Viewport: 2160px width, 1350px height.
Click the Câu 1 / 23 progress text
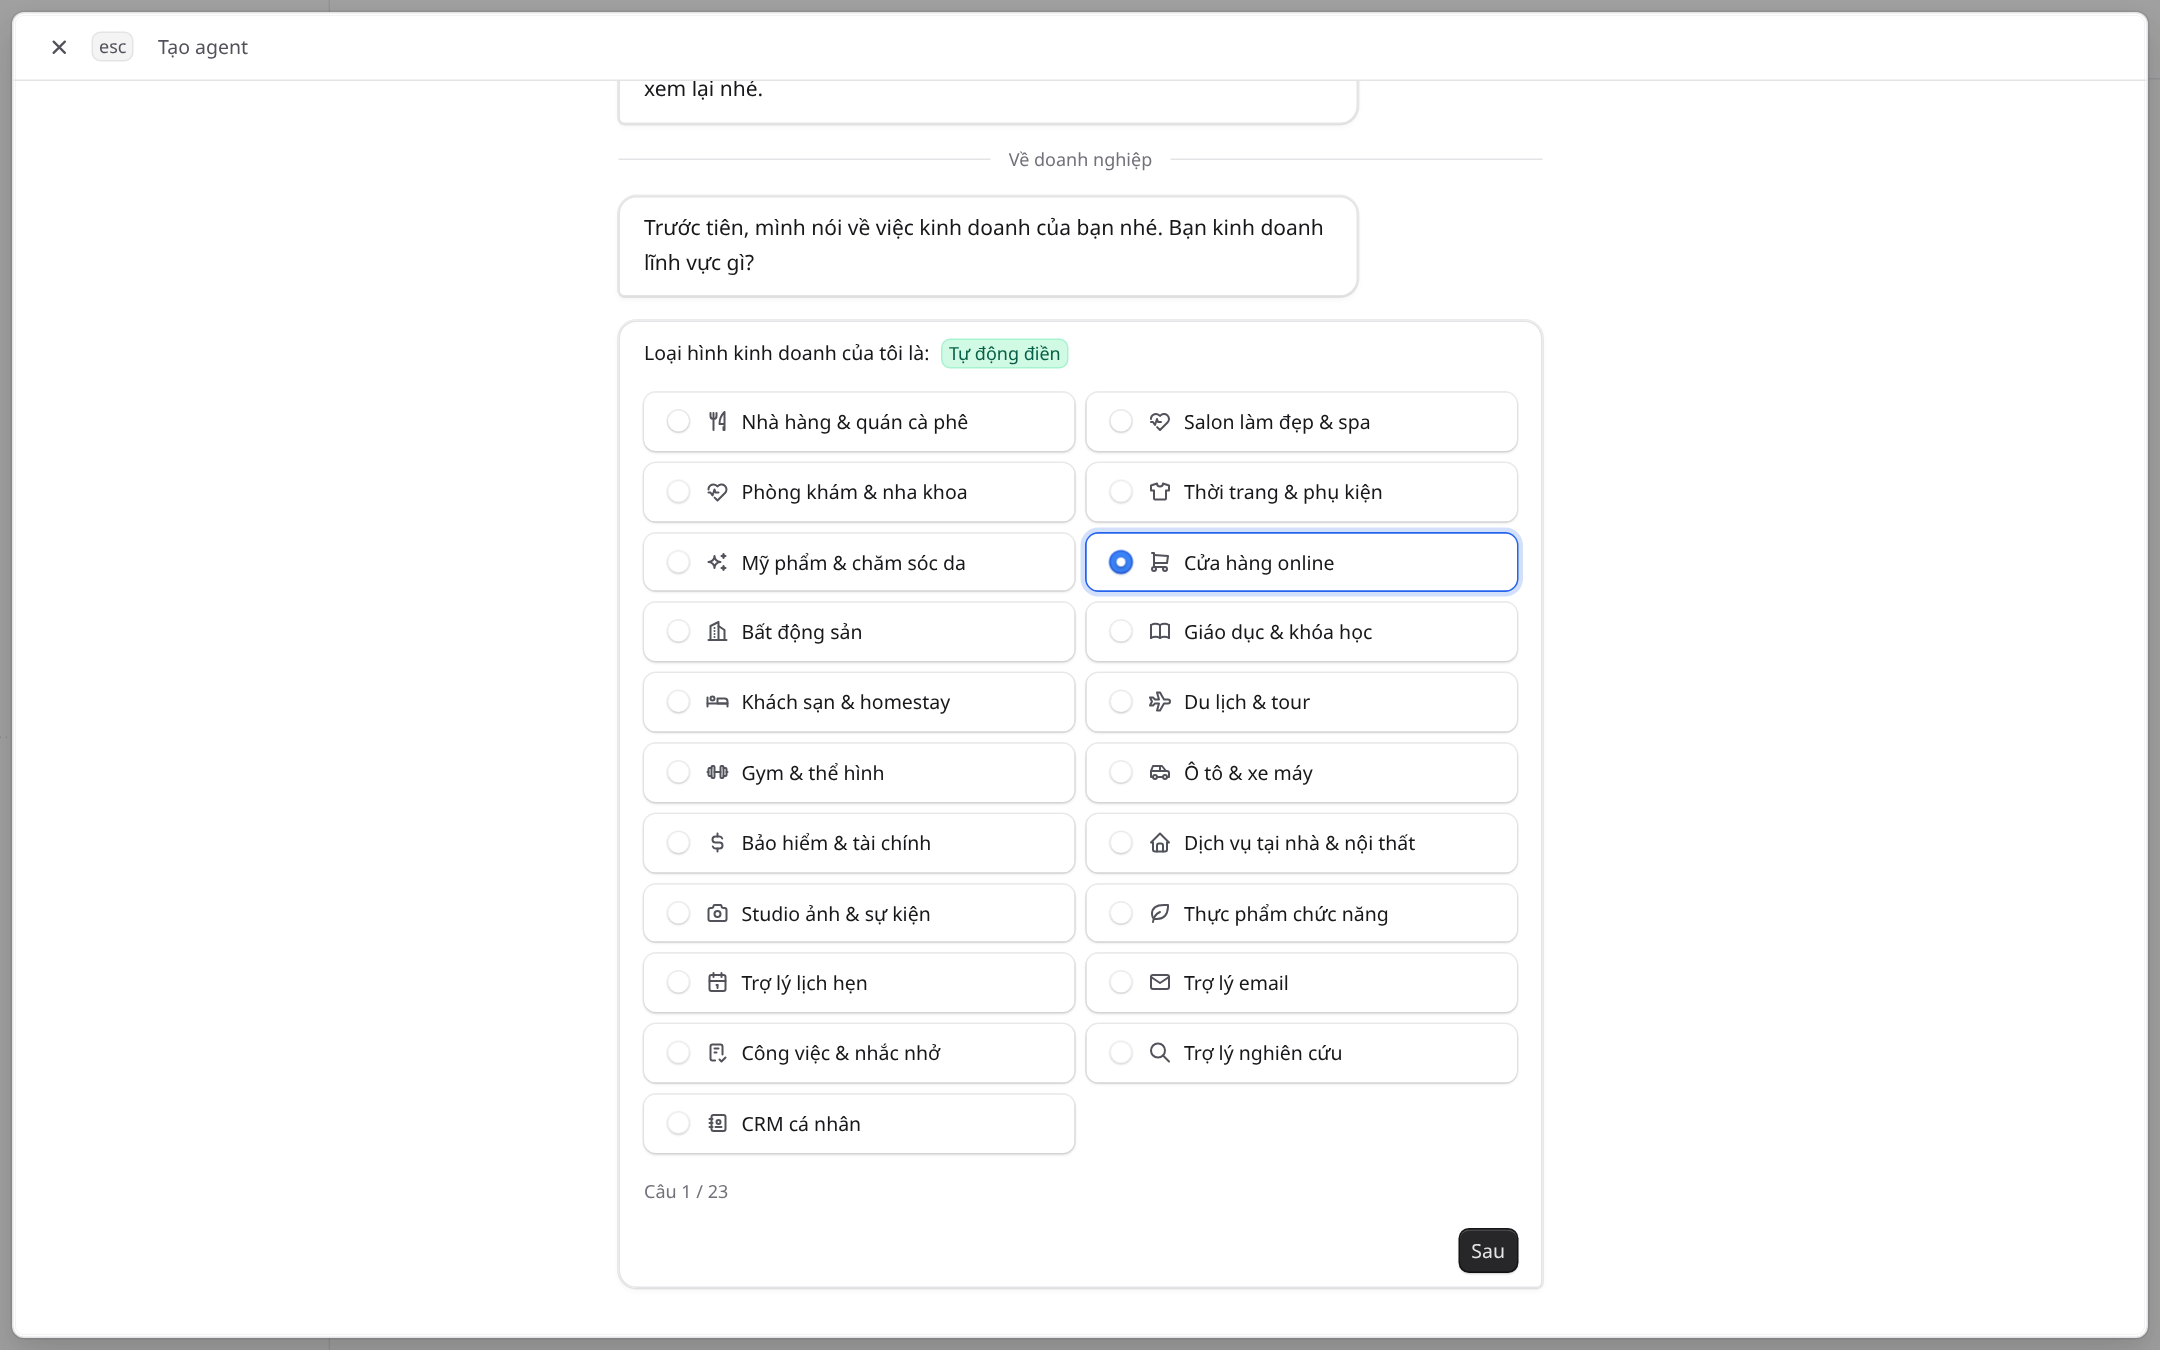click(686, 1191)
